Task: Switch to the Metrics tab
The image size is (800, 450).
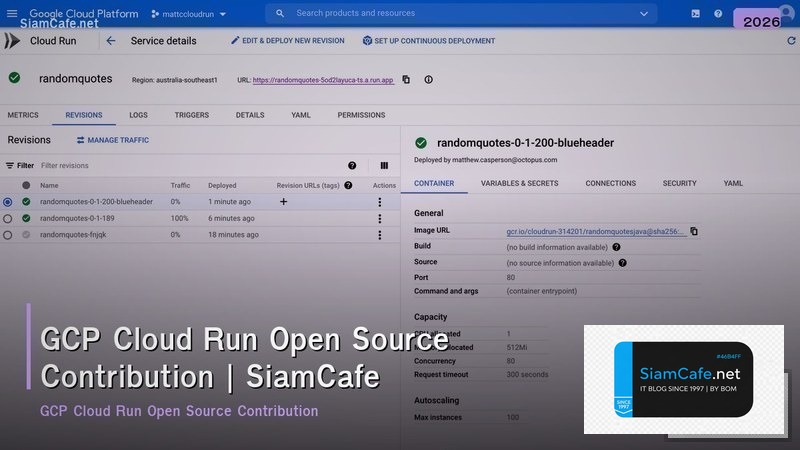Action: pyautogui.click(x=23, y=115)
